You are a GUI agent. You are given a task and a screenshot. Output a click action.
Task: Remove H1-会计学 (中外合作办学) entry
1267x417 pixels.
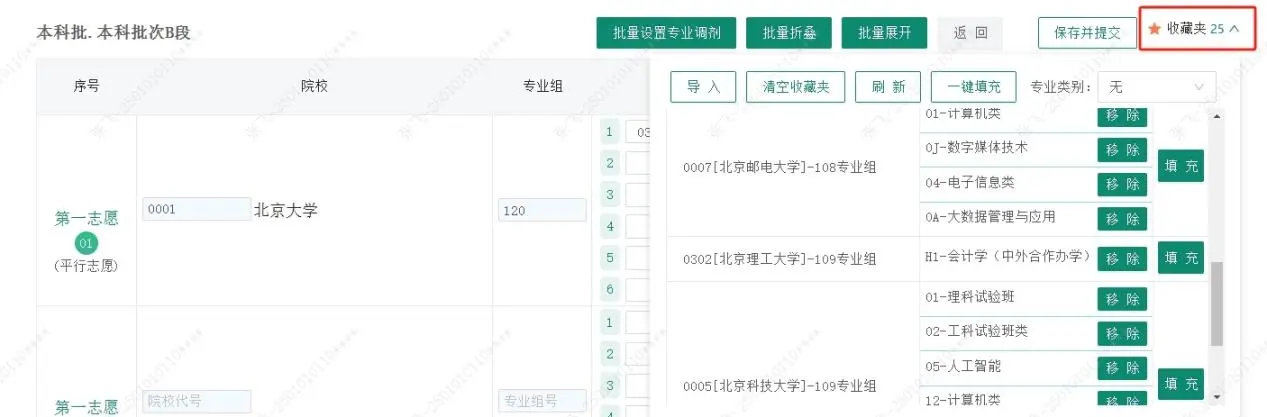click(x=1121, y=258)
